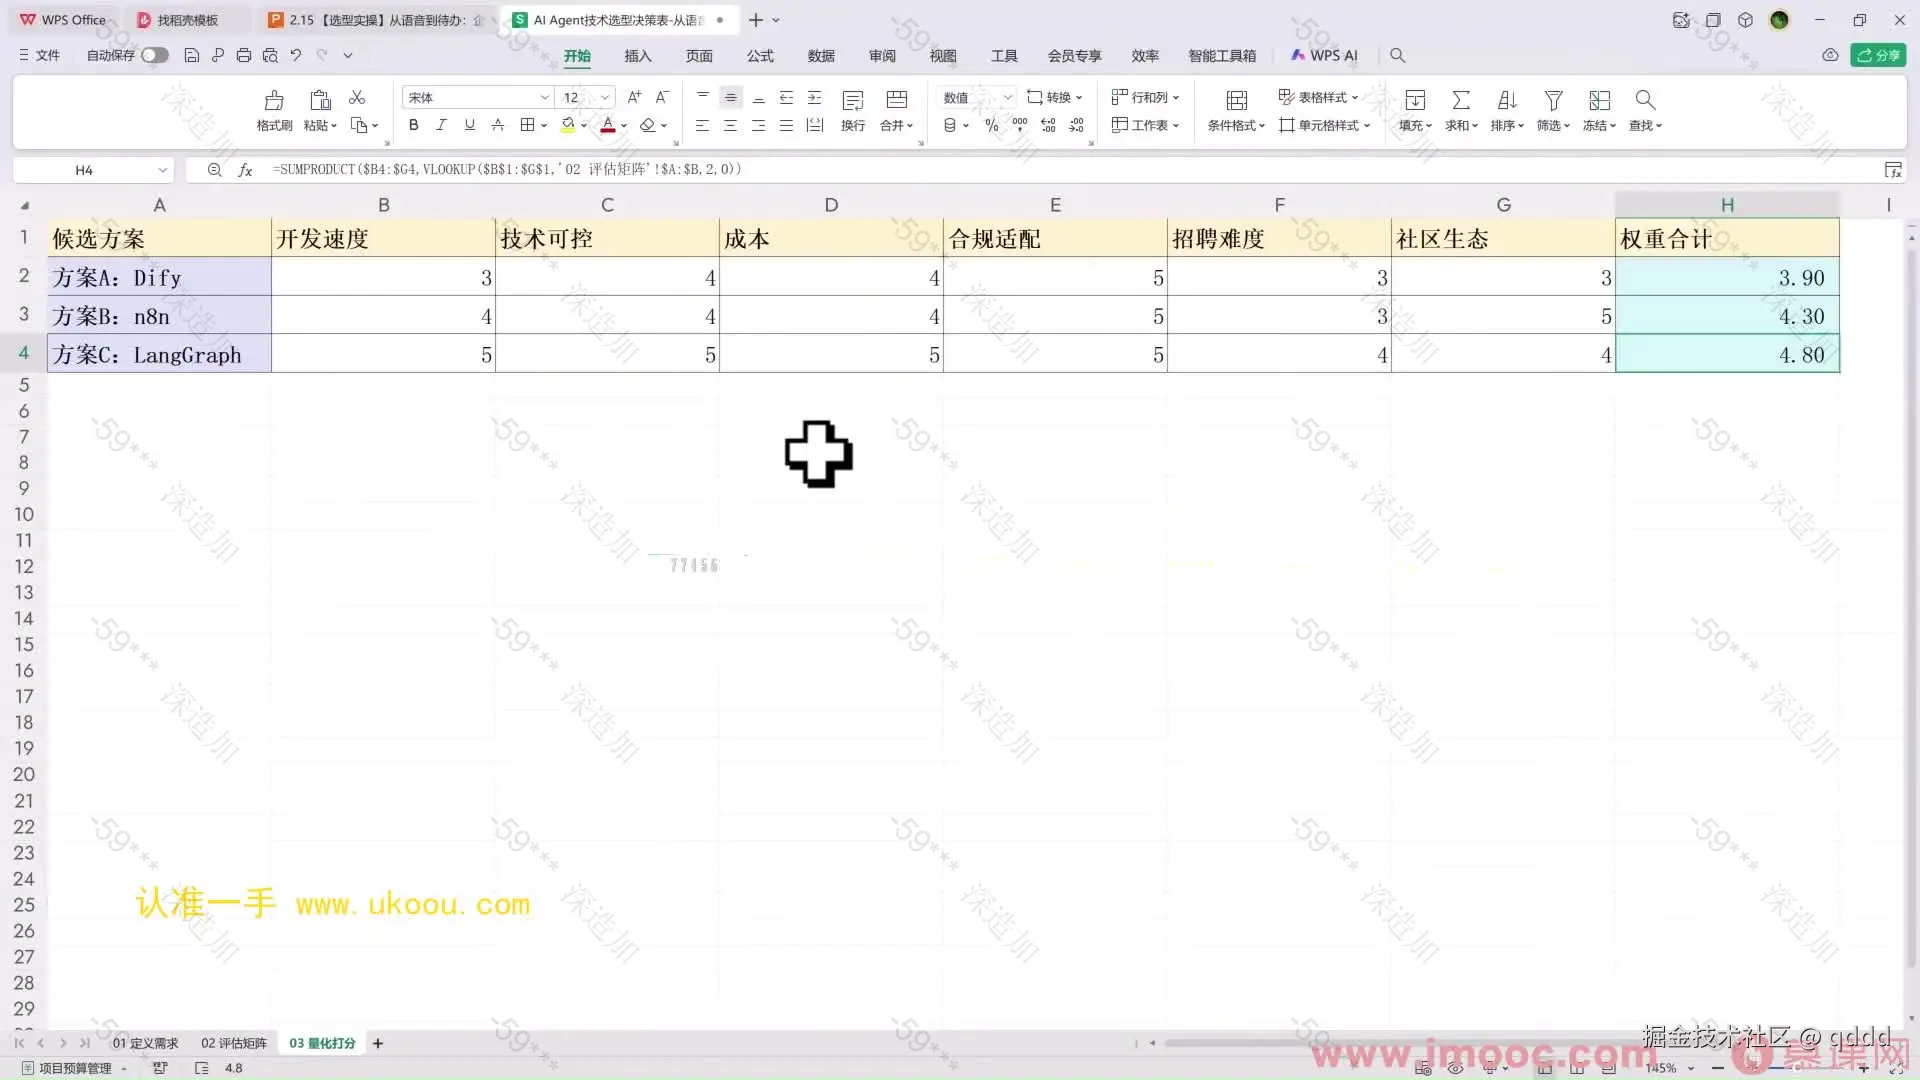Screen dimensions: 1920x1080
Task: Click the Cut scissors icon
Action: [x=357, y=97]
